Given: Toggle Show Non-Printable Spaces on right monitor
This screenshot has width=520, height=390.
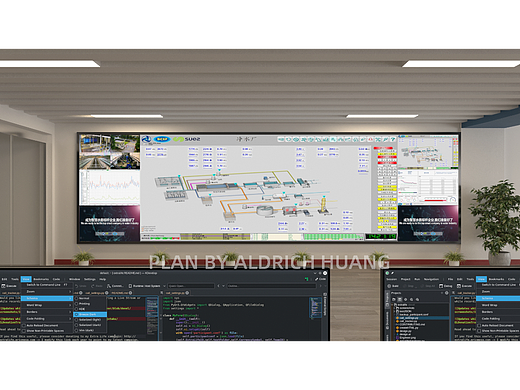Looking at the screenshot, I should click(479, 331).
